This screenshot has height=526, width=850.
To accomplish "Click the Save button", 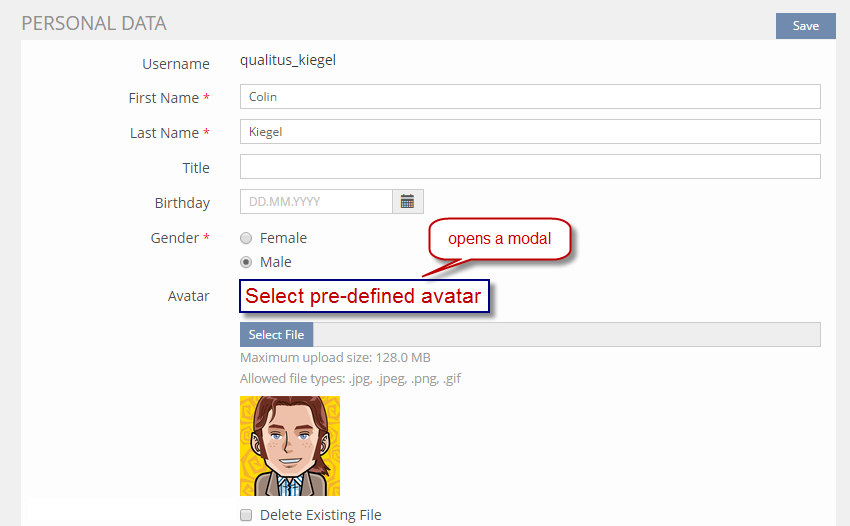I will coord(805,26).
